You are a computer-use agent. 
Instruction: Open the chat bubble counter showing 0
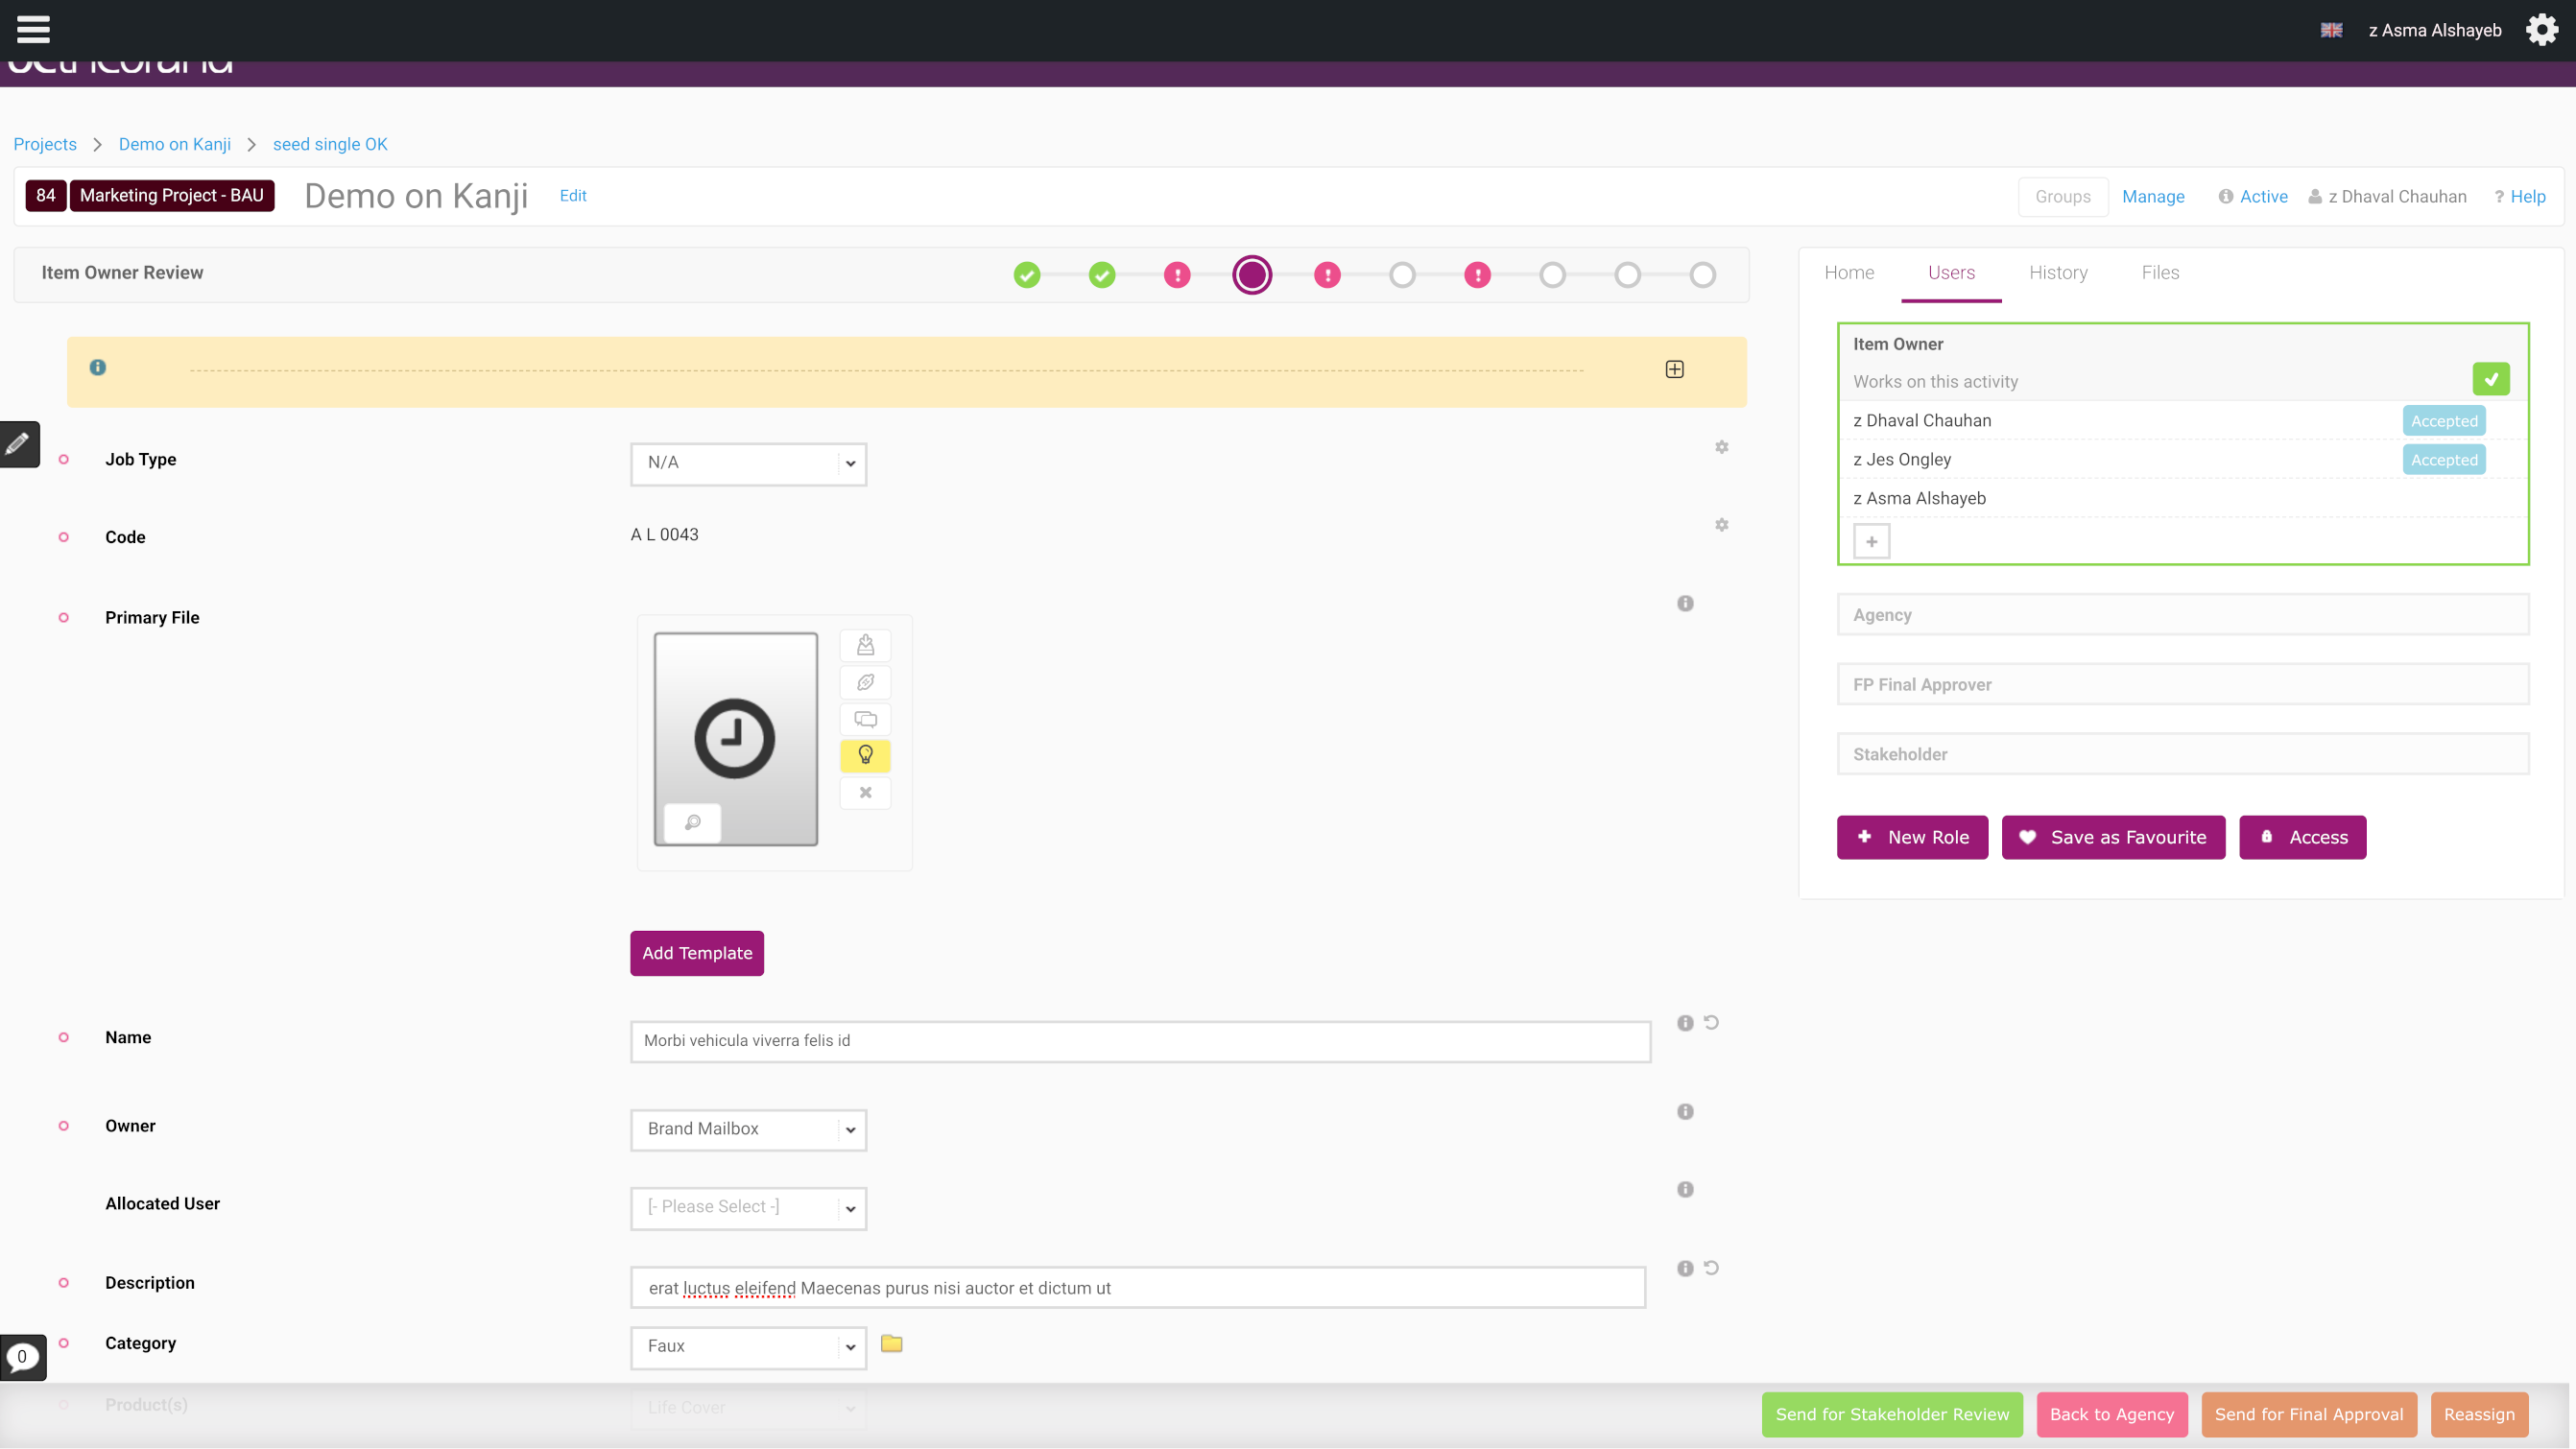22,1357
